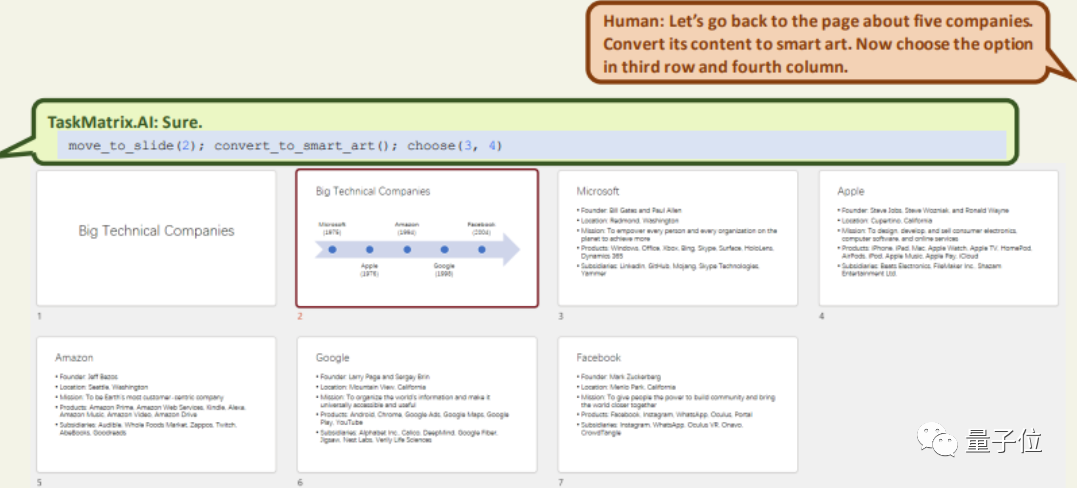This screenshot has width=1077, height=488.
Task: Select the Amazon slide thumbnail
Action: [x=156, y=404]
